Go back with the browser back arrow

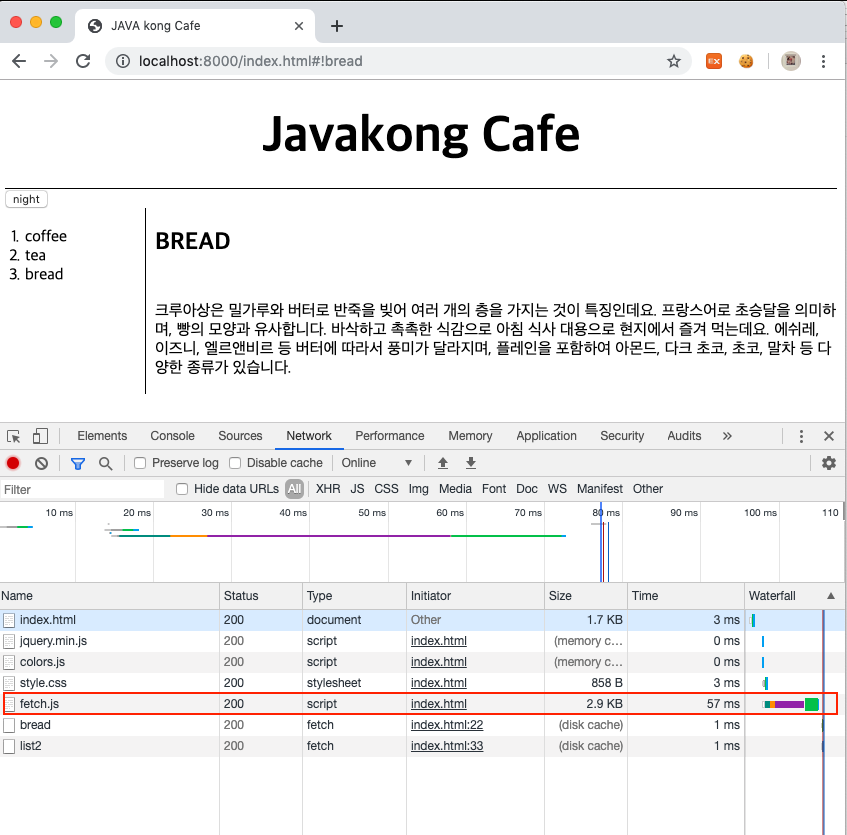[x=19, y=61]
